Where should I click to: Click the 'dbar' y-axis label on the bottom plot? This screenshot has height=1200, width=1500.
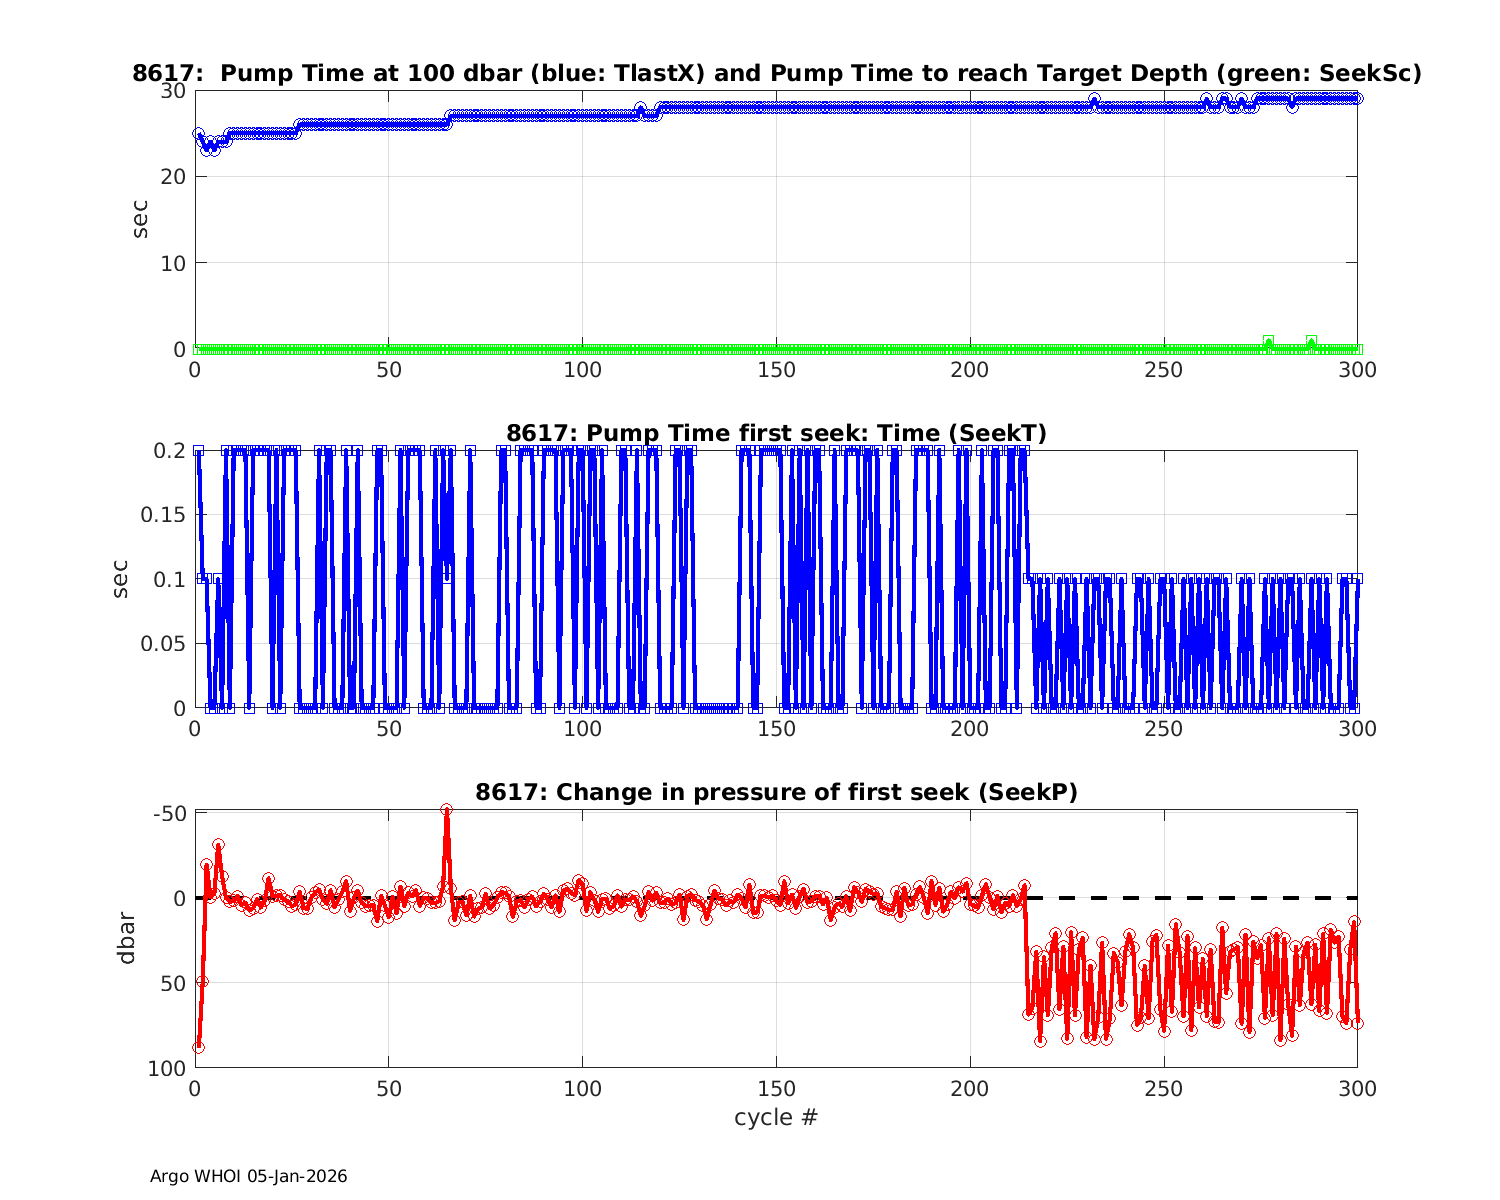[x=126, y=937]
